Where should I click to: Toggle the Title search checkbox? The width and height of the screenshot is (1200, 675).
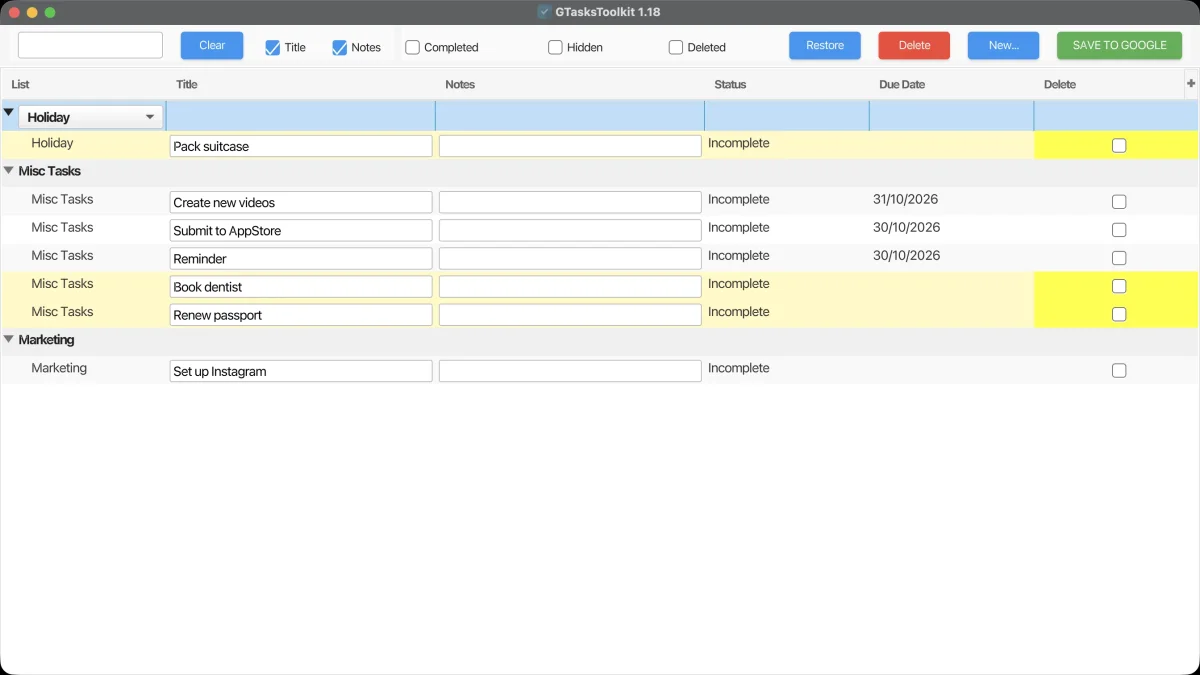(272, 47)
